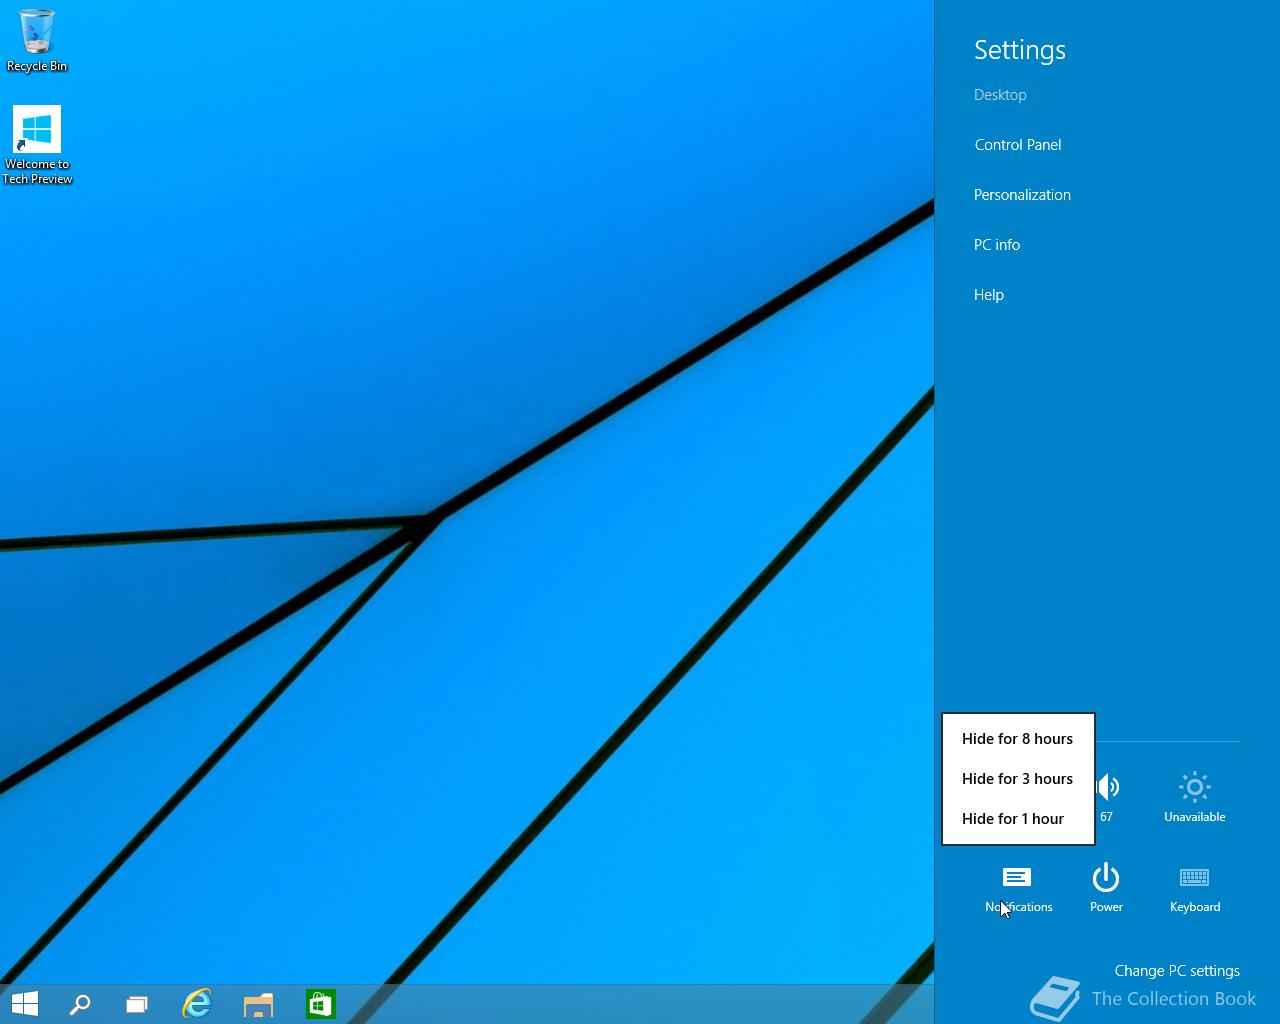Open PC info in Settings charm

coord(997,245)
